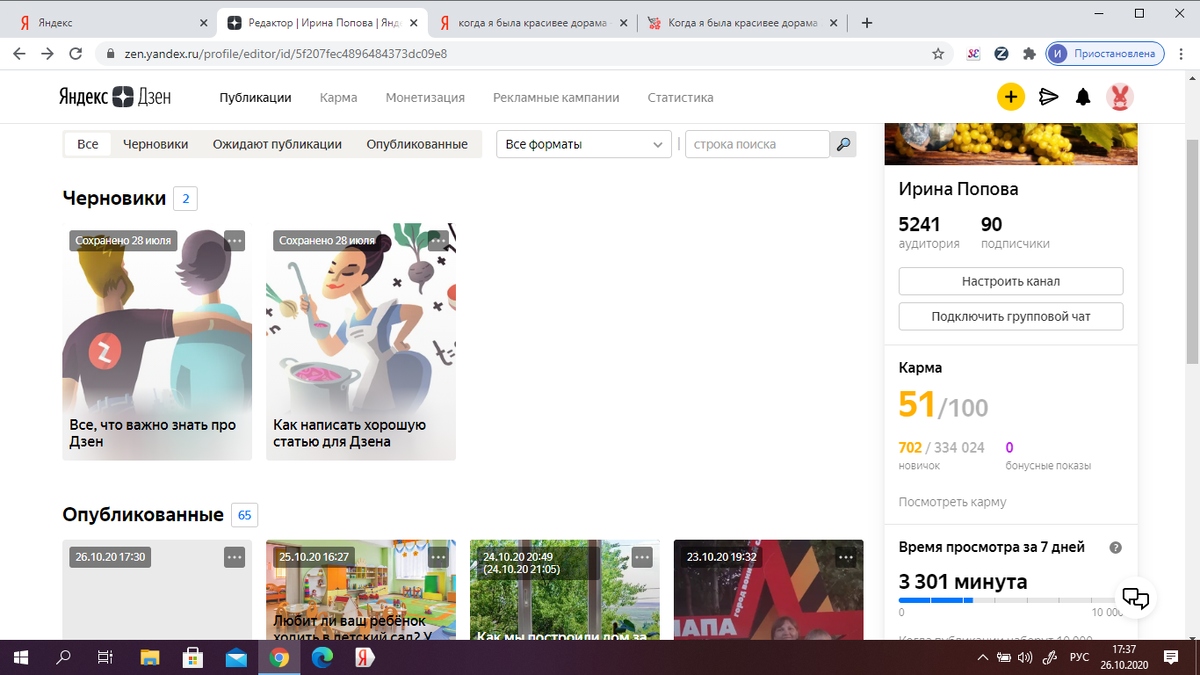Screen dimensions: 1200x675
Task: Open messages paper plane icon
Action: tap(1048, 97)
